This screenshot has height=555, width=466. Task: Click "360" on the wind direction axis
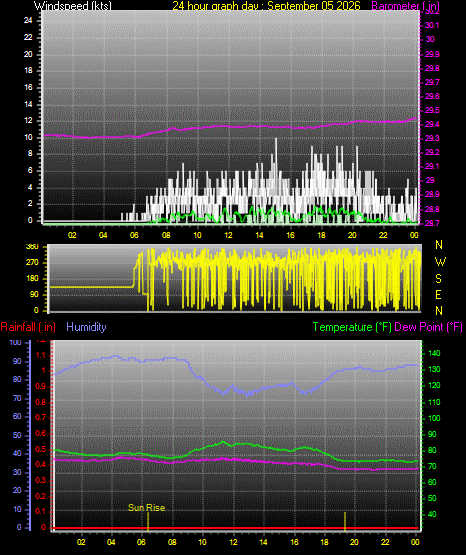point(32,247)
